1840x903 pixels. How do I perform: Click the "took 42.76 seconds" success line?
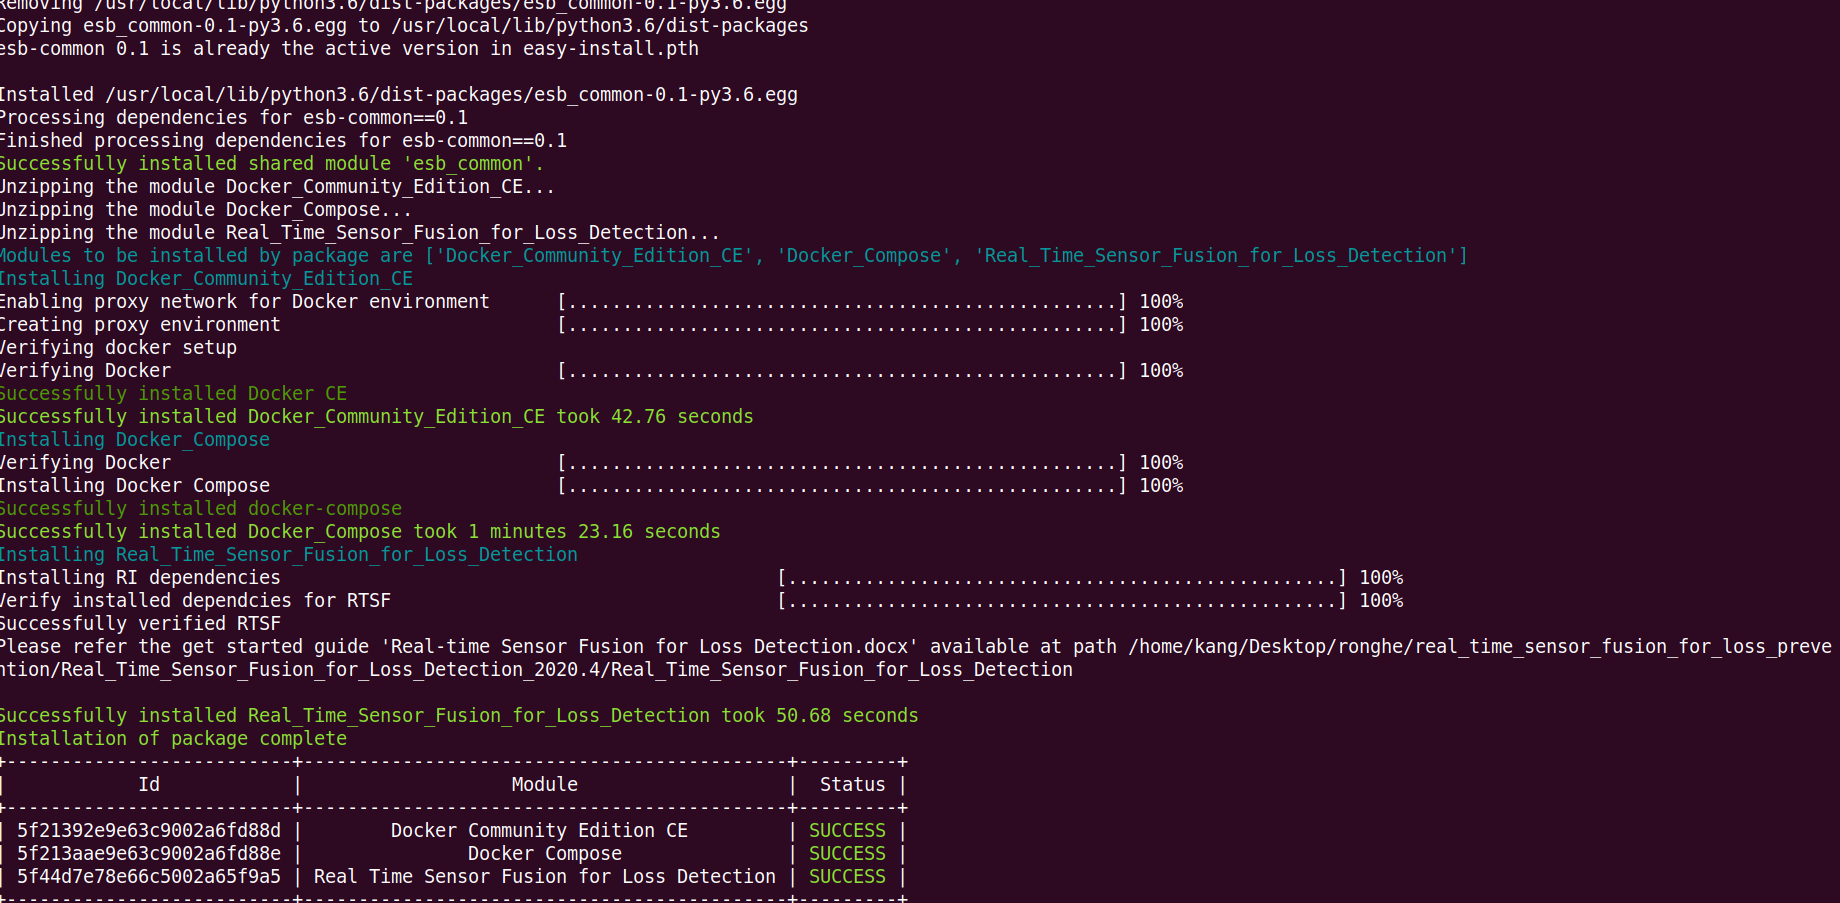pos(376,417)
